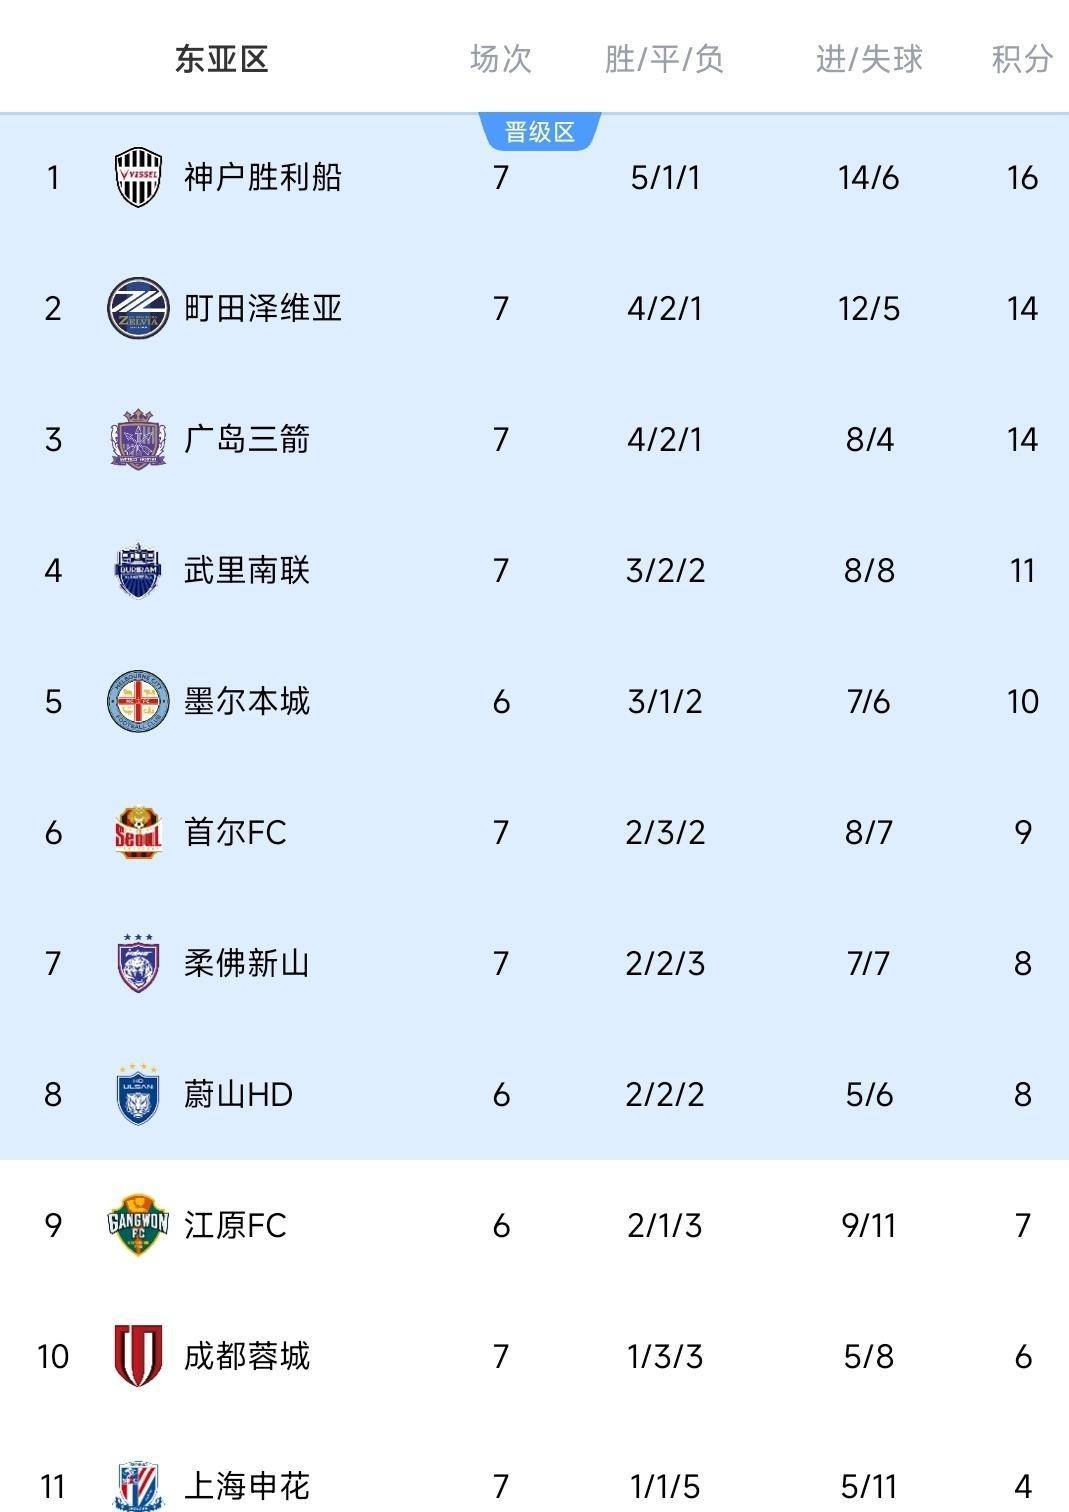Open 上海申花 team name link
Image resolution: width=1069 pixels, height=1512 pixels.
(x=247, y=1486)
